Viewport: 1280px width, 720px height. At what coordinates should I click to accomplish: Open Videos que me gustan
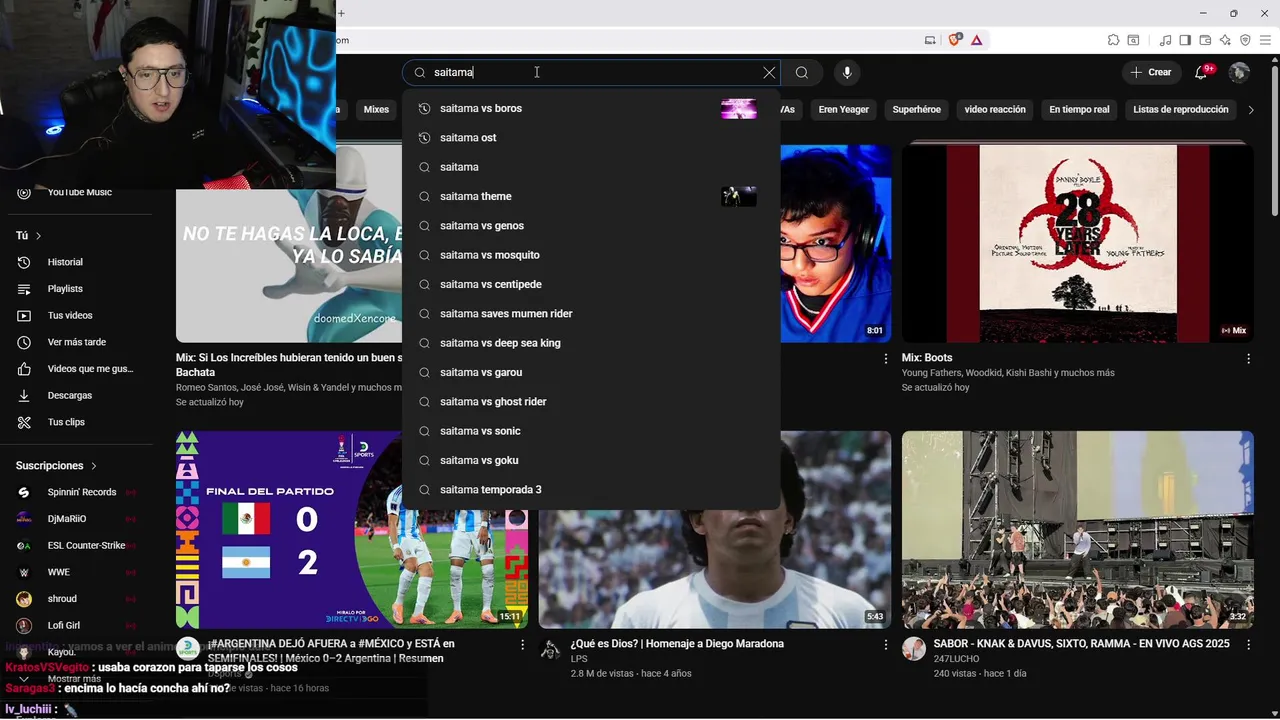pyautogui.click(x=78, y=369)
